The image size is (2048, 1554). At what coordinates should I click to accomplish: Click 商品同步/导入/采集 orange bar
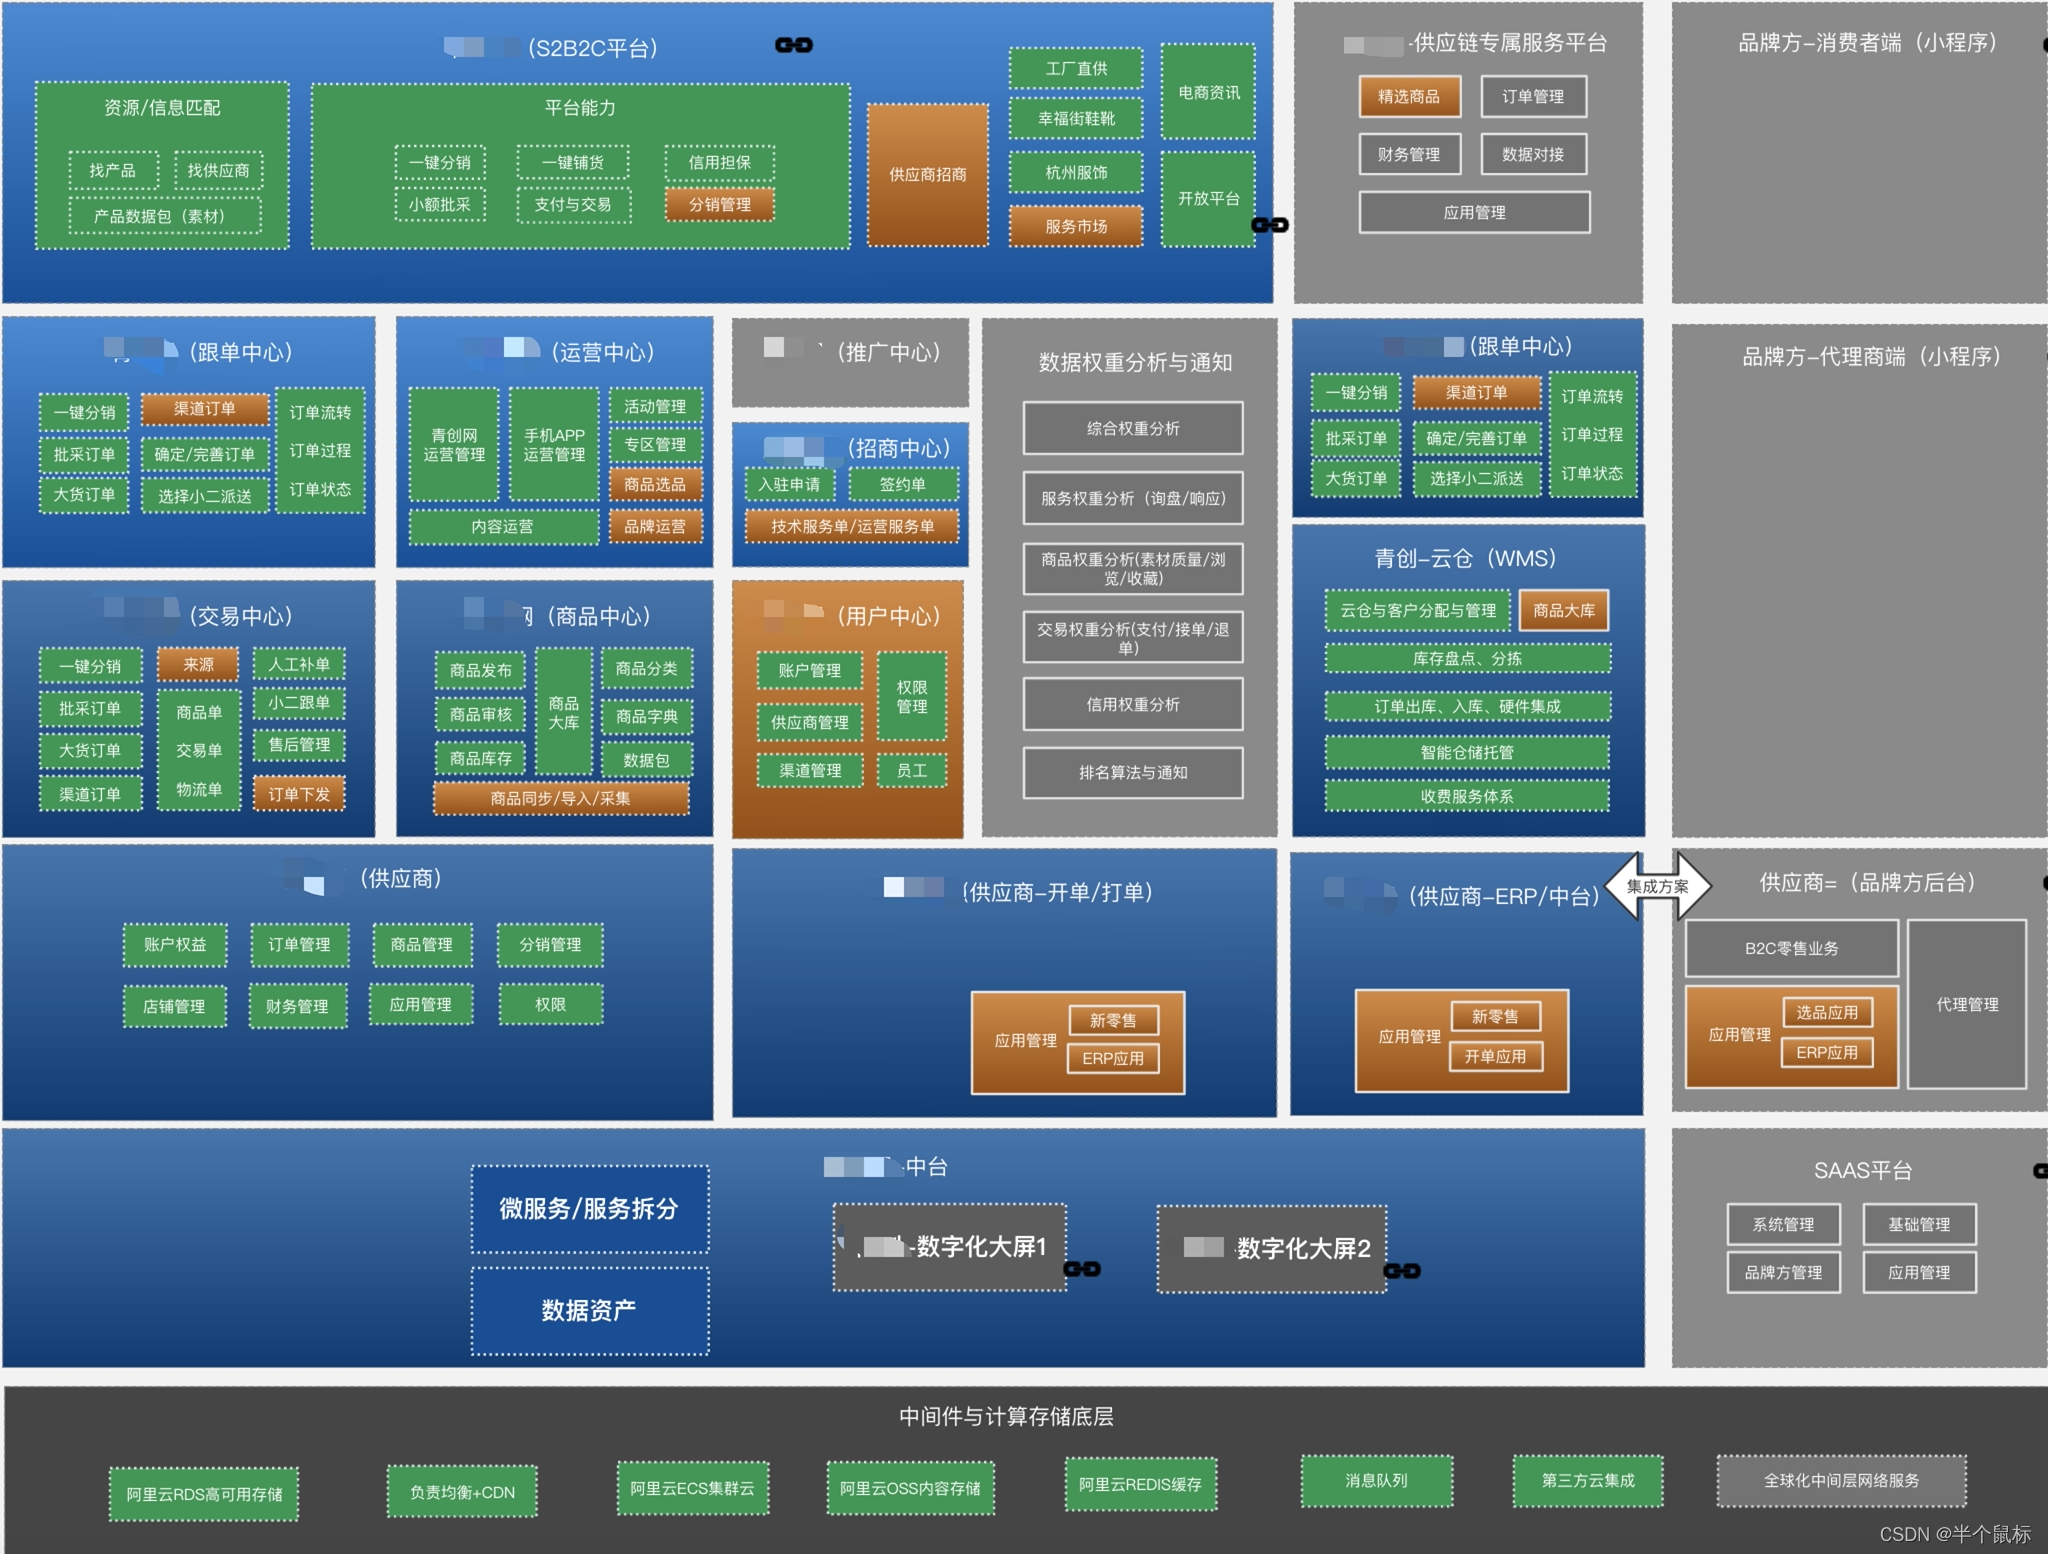560,798
